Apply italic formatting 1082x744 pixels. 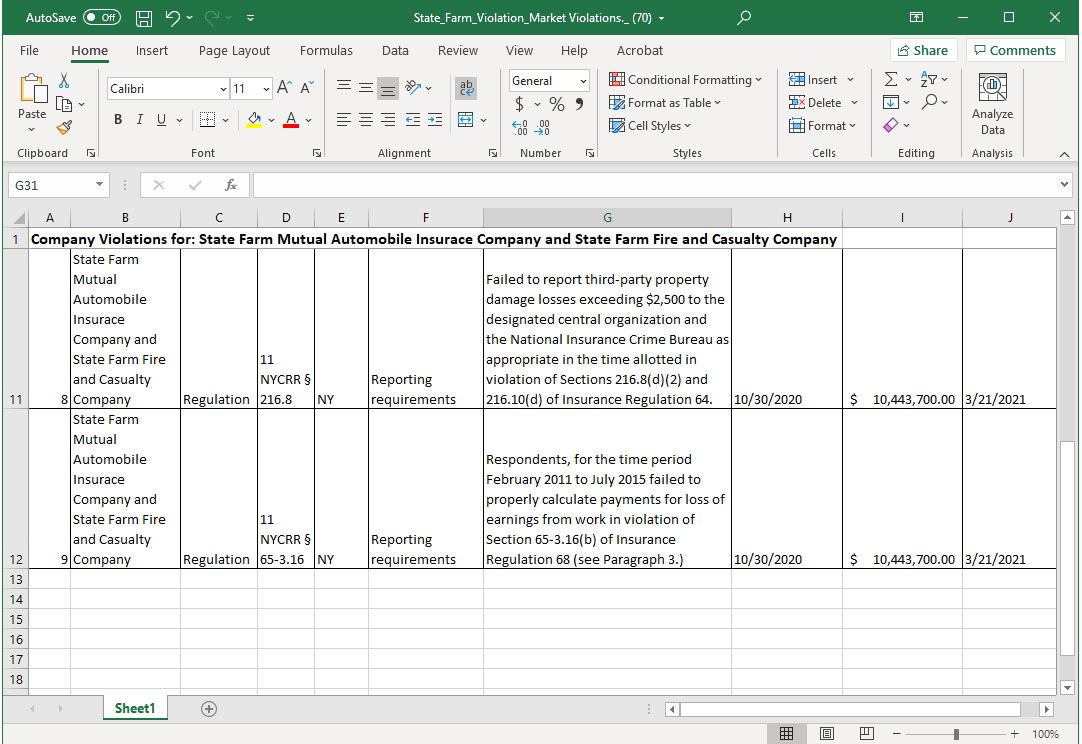(x=139, y=119)
